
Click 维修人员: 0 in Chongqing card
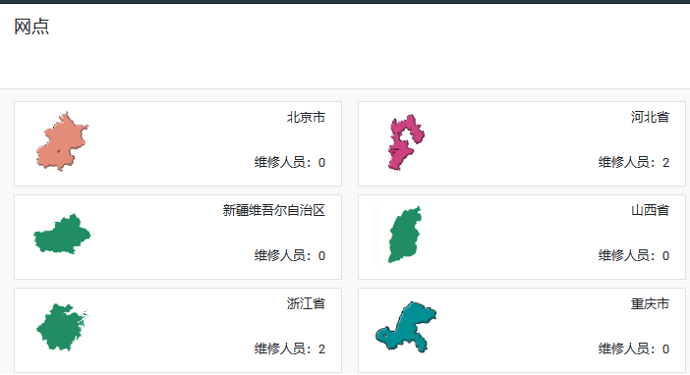pyautogui.click(x=634, y=349)
